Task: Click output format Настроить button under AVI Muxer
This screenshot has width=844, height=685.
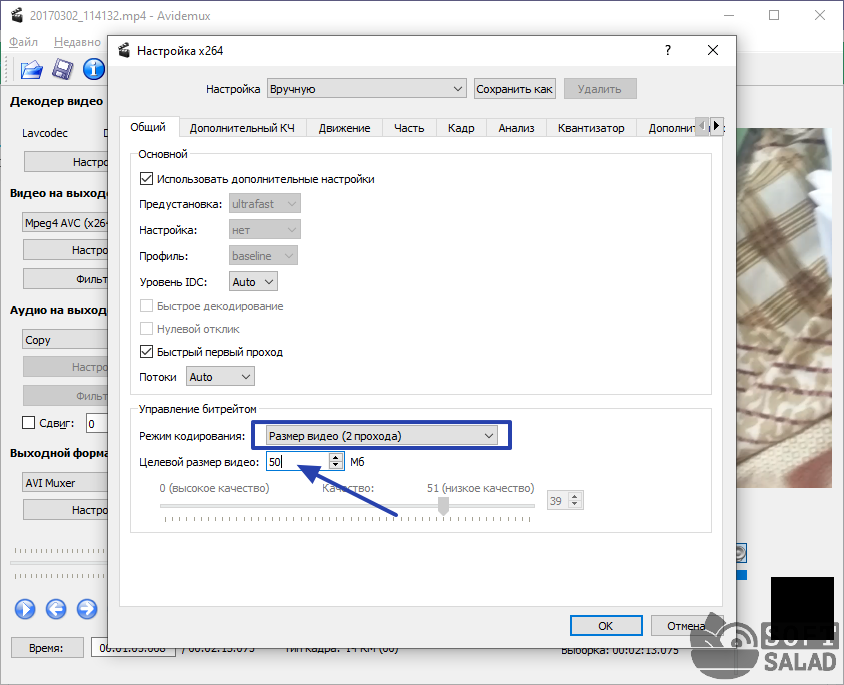Action: pos(66,510)
